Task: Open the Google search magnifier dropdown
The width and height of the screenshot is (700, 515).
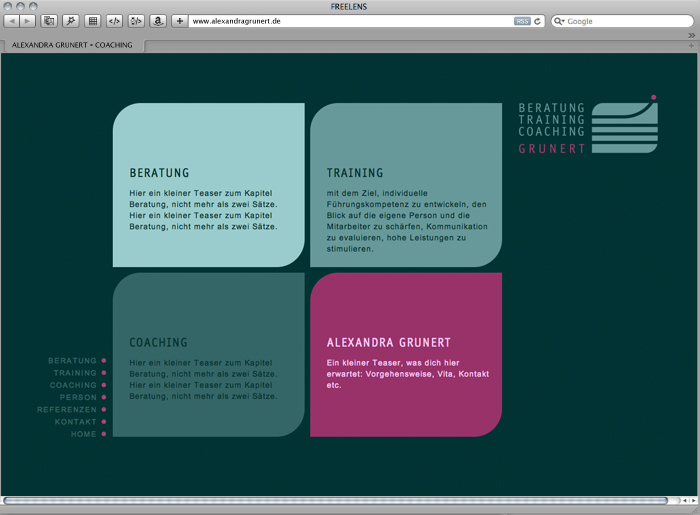Action: point(560,21)
